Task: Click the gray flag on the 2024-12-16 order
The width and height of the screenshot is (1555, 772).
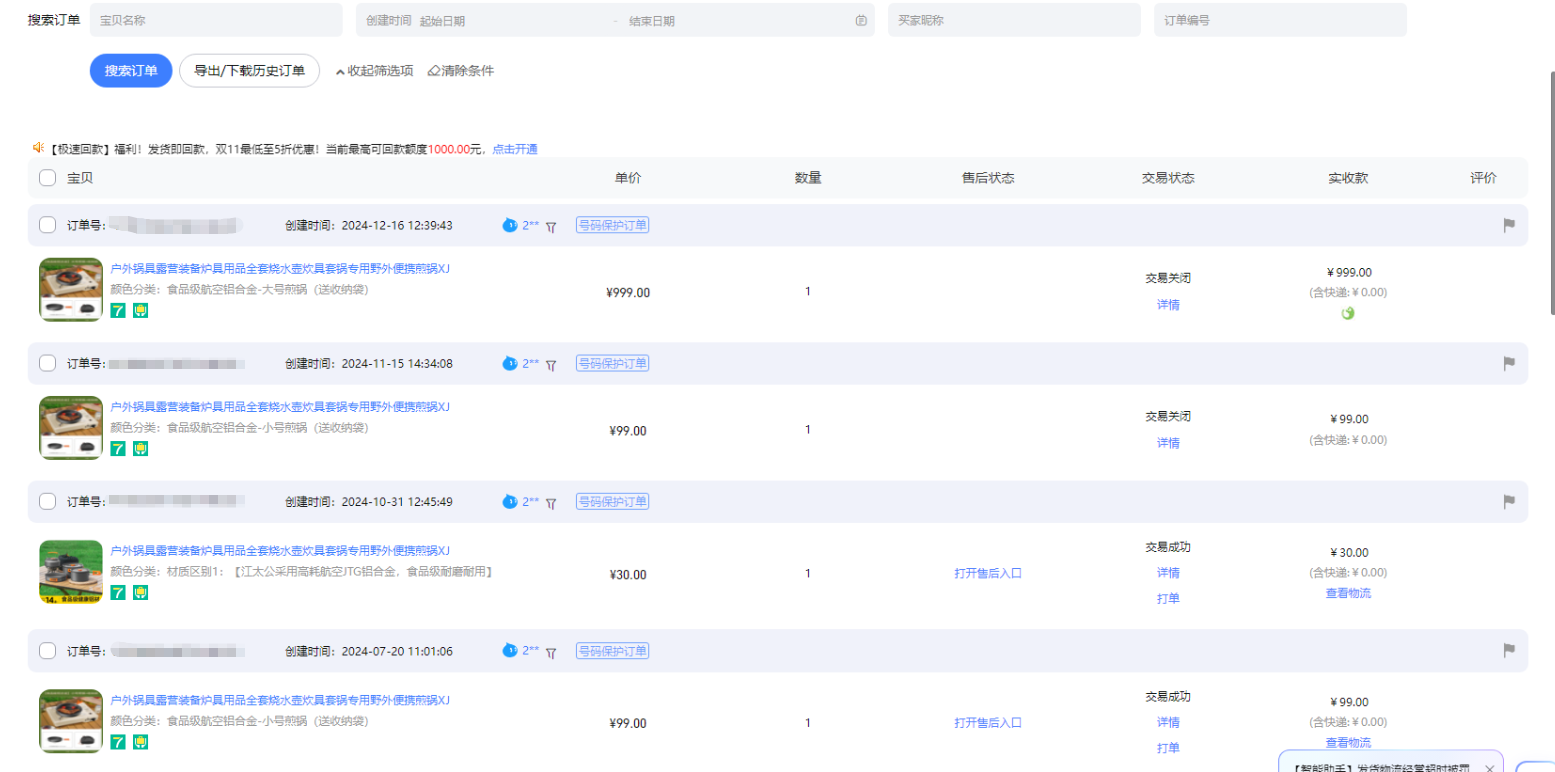Action: (1509, 226)
